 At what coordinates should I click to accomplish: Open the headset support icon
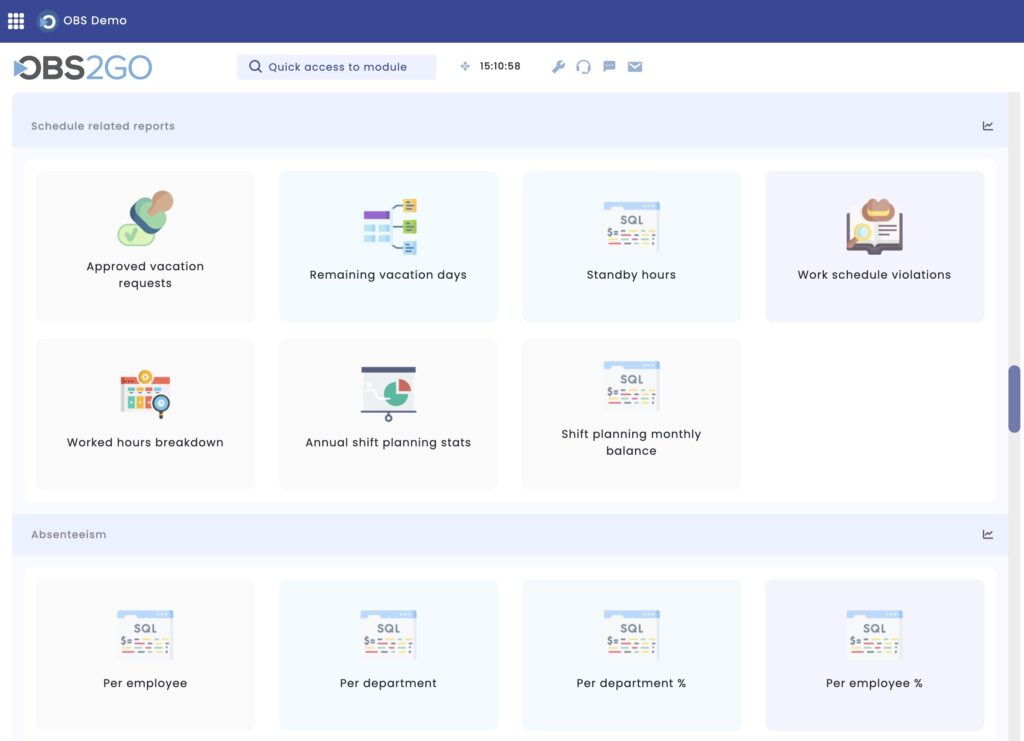[583, 67]
